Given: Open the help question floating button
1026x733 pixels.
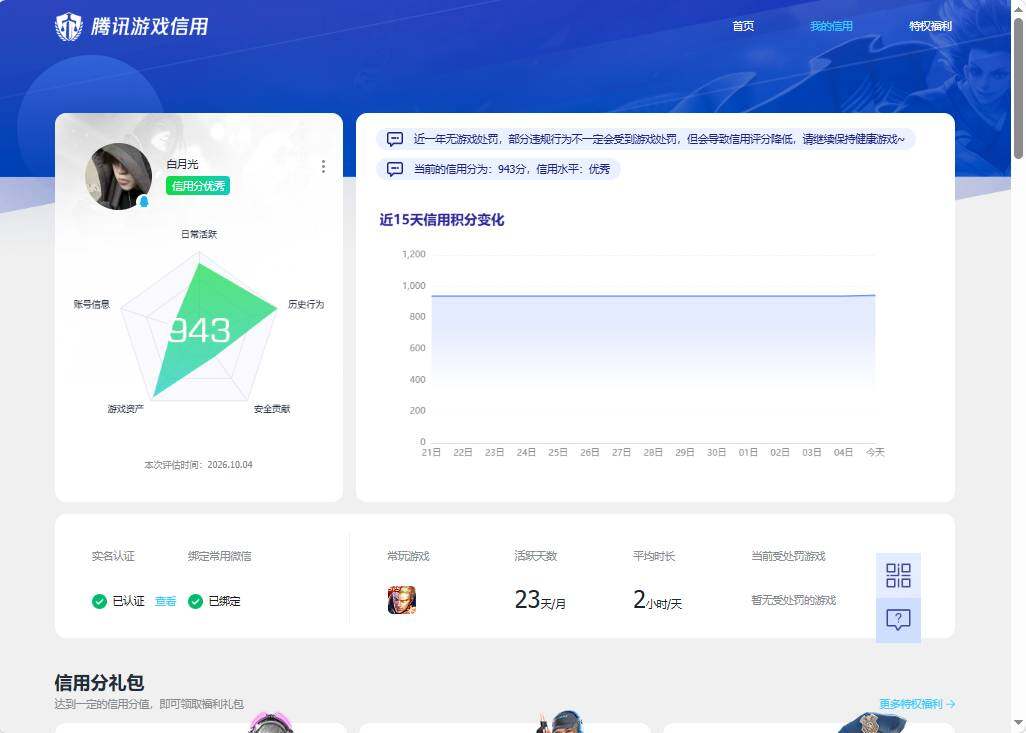Looking at the screenshot, I should (x=898, y=620).
